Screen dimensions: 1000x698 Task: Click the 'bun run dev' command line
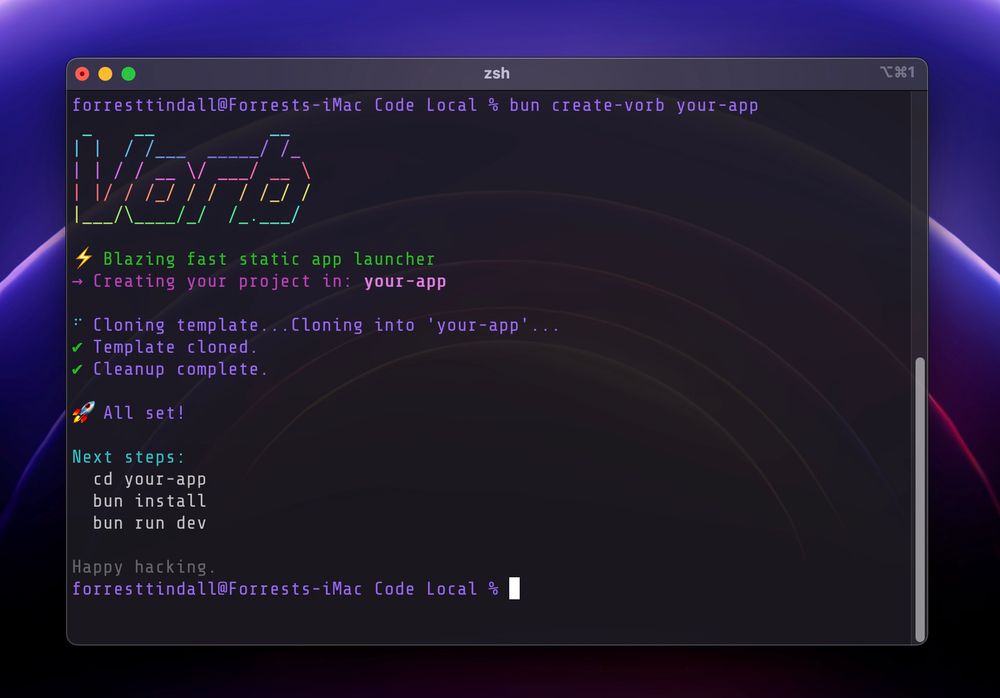pyautogui.click(x=150, y=523)
